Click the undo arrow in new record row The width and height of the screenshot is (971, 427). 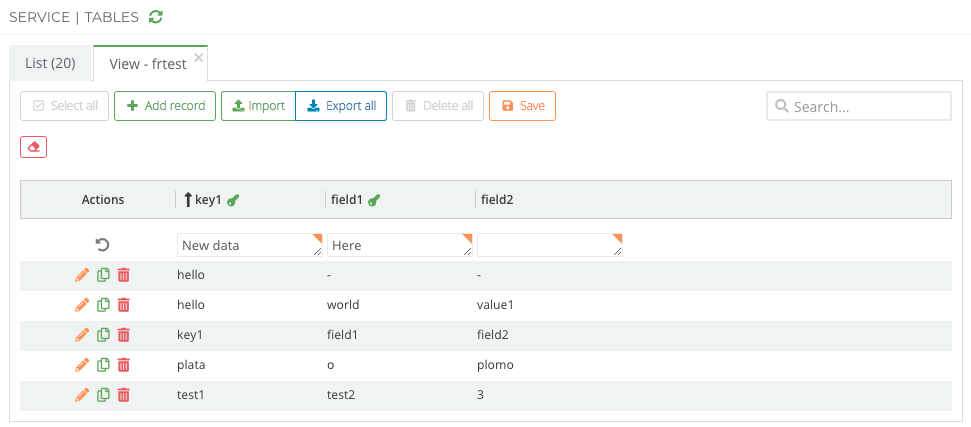pyautogui.click(x=102, y=245)
